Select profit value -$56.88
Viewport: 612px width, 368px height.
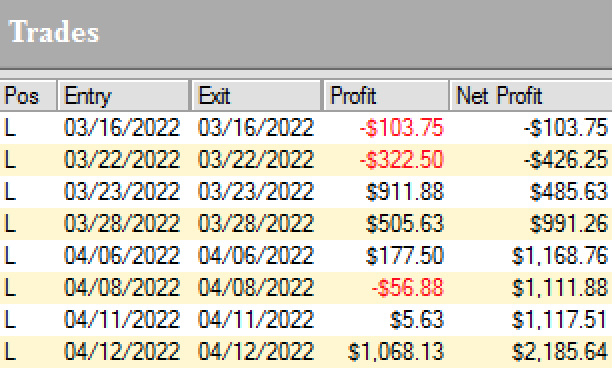(x=407, y=288)
